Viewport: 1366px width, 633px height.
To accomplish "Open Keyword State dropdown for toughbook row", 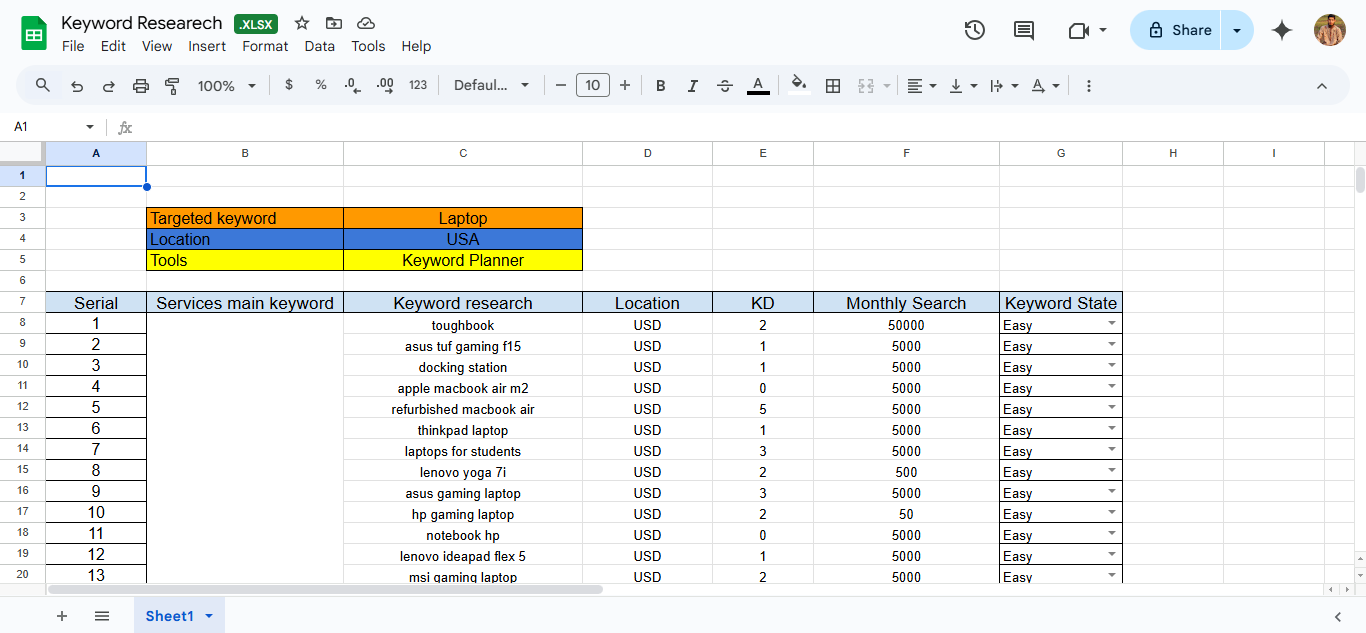I will click(1111, 324).
